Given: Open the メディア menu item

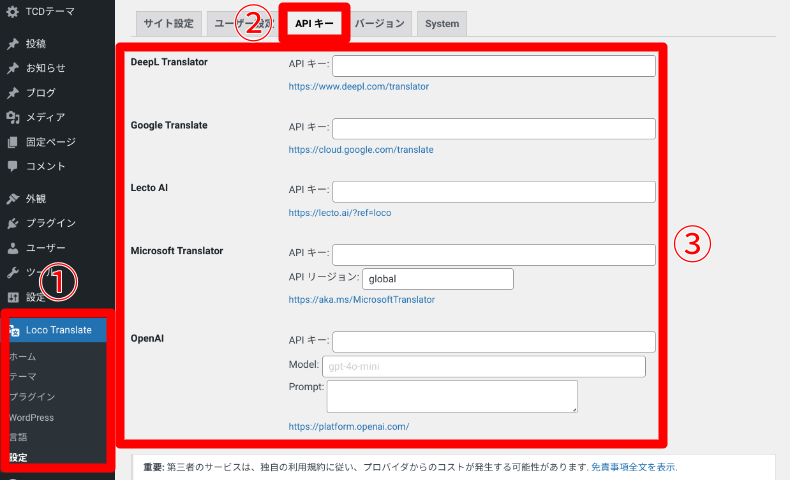Looking at the screenshot, I should coord(45,117).
